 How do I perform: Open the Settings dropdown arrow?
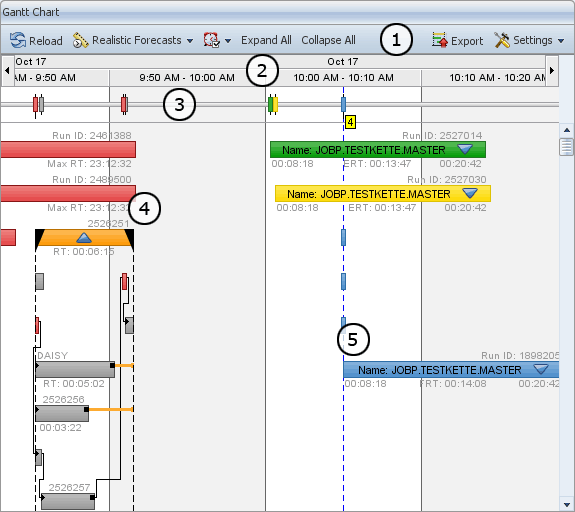click(x=561, y=41)
